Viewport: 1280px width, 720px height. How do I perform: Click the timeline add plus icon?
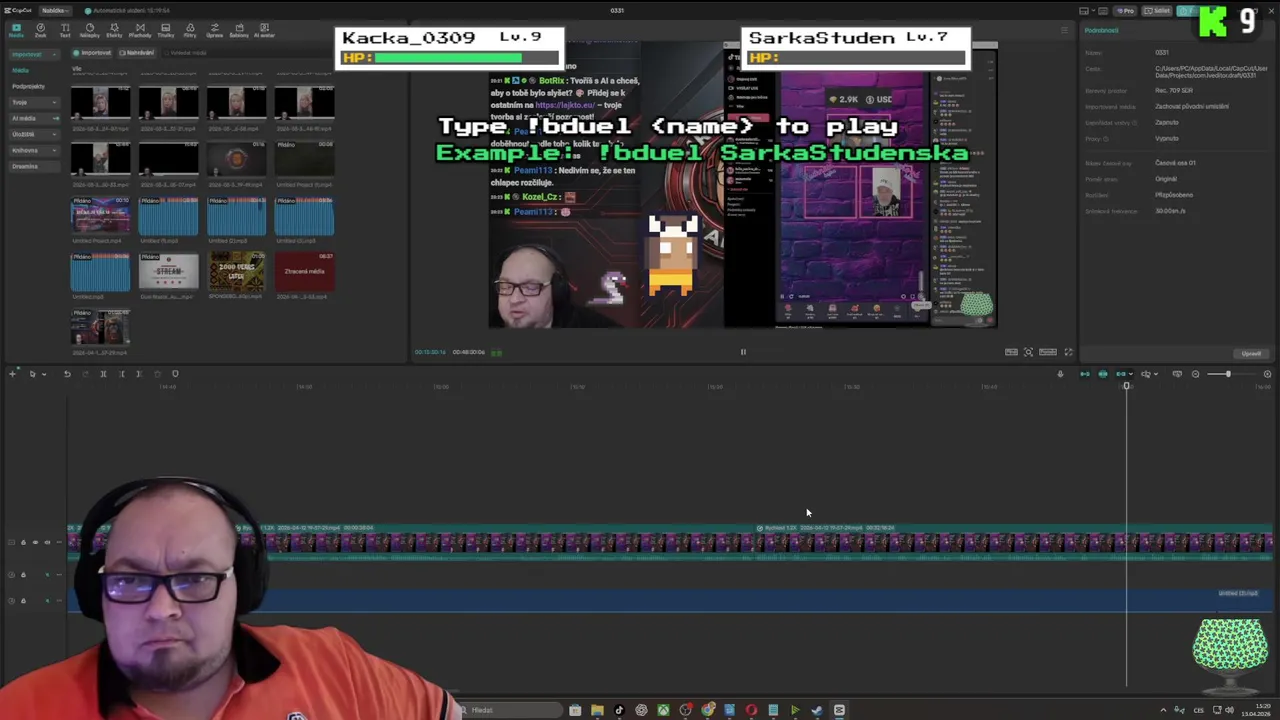12,374
